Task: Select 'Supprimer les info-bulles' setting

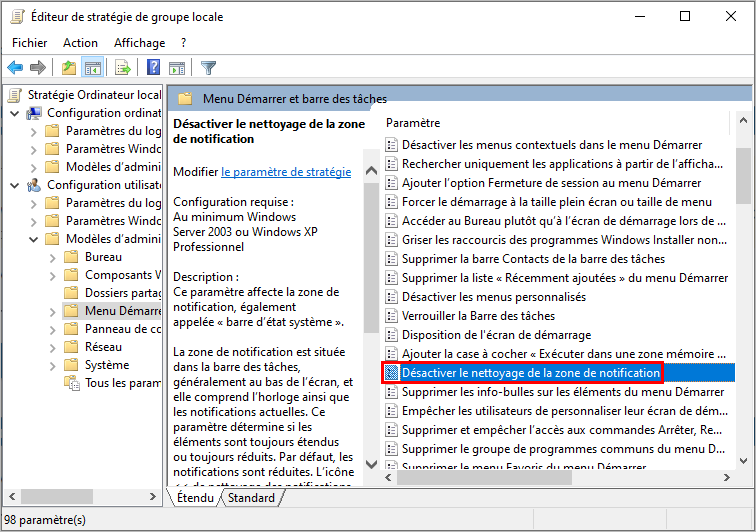Action: point(563,392)
